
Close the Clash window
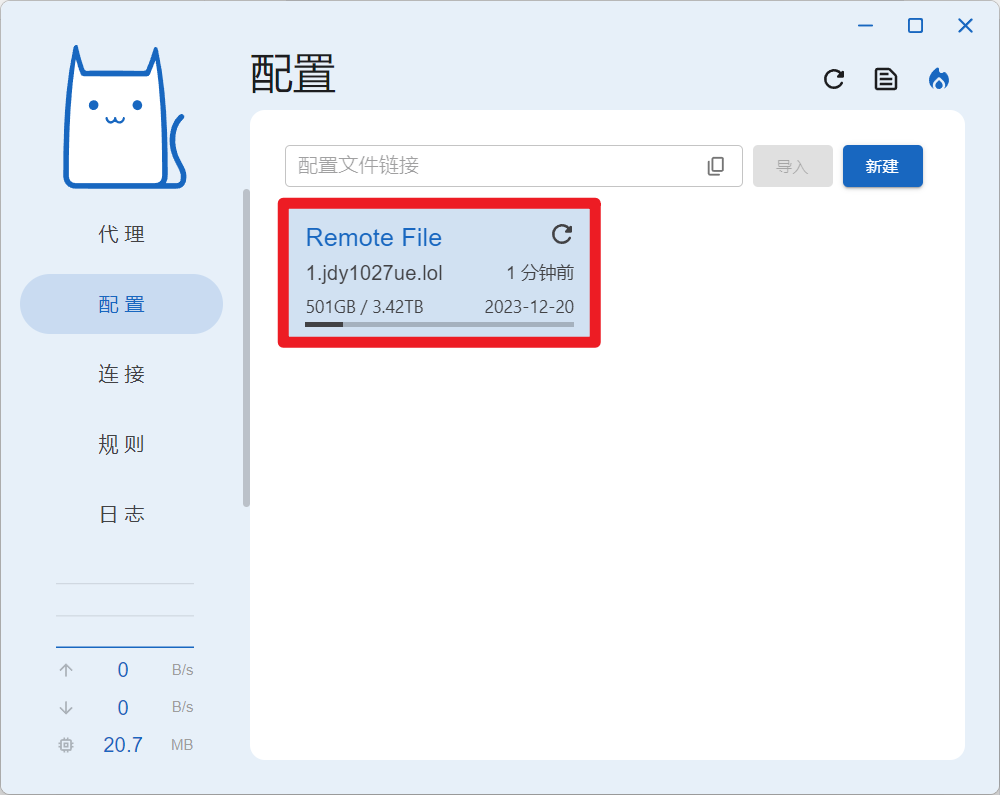point(966,26)
